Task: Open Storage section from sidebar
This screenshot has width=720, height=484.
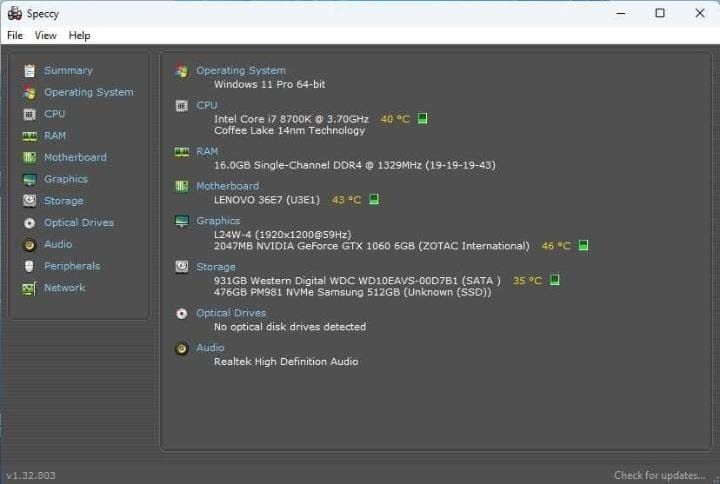Action: pos(63,201)
